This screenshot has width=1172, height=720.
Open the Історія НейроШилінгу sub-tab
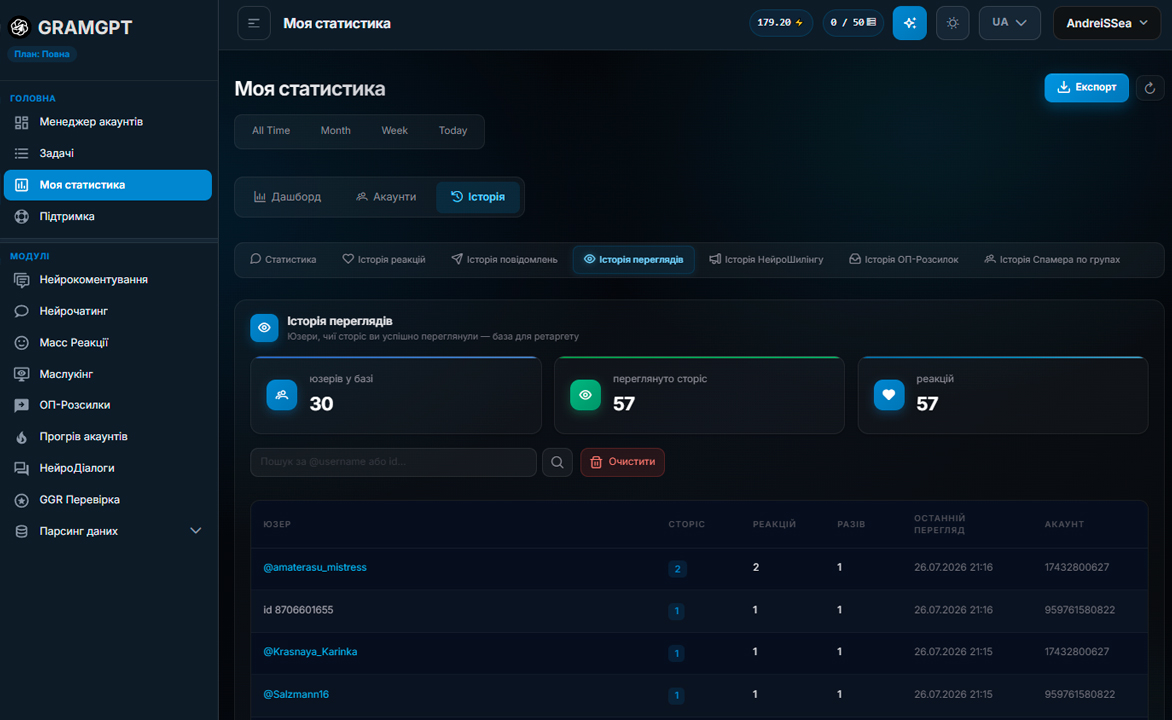coord(766,259)
